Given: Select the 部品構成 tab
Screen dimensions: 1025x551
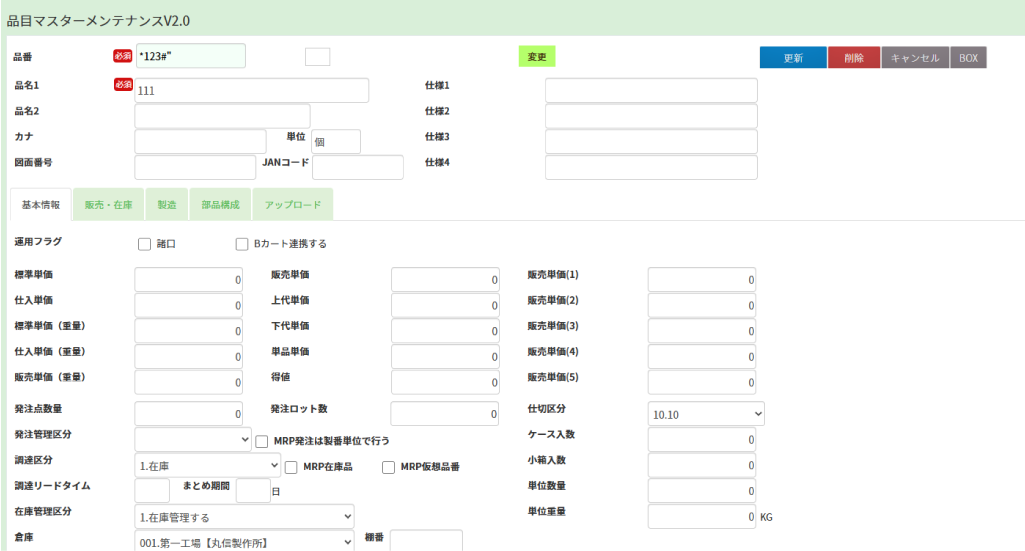Looking at the screenshot, I should 220,205.
